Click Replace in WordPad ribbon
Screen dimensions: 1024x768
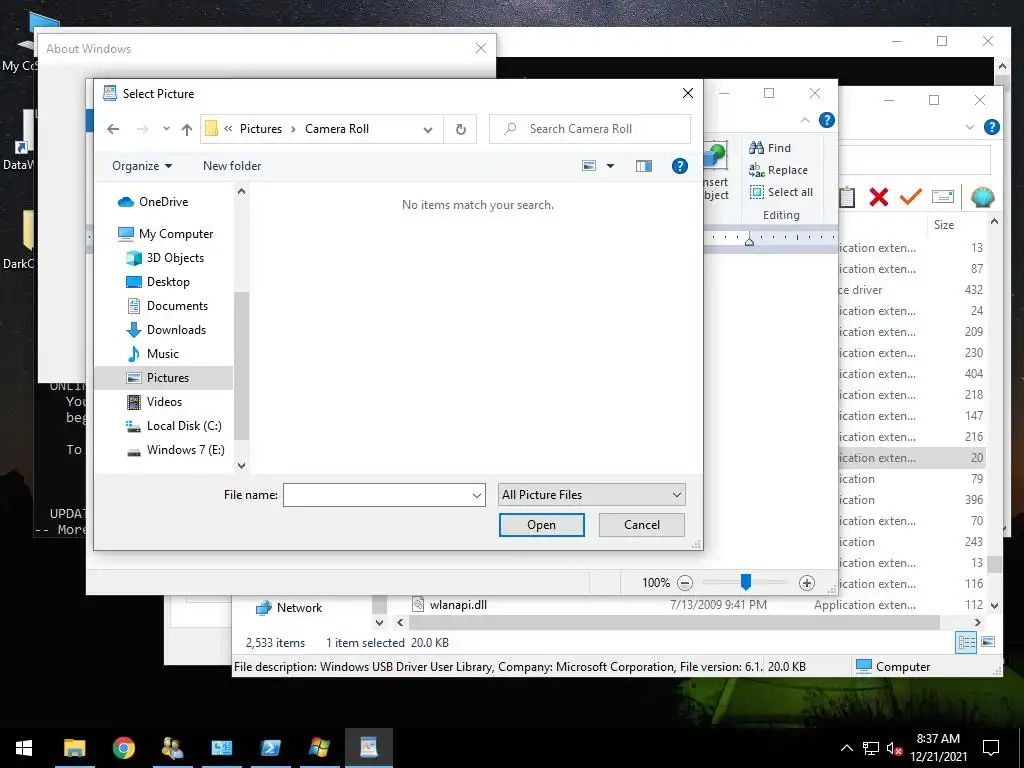point(778,170)
